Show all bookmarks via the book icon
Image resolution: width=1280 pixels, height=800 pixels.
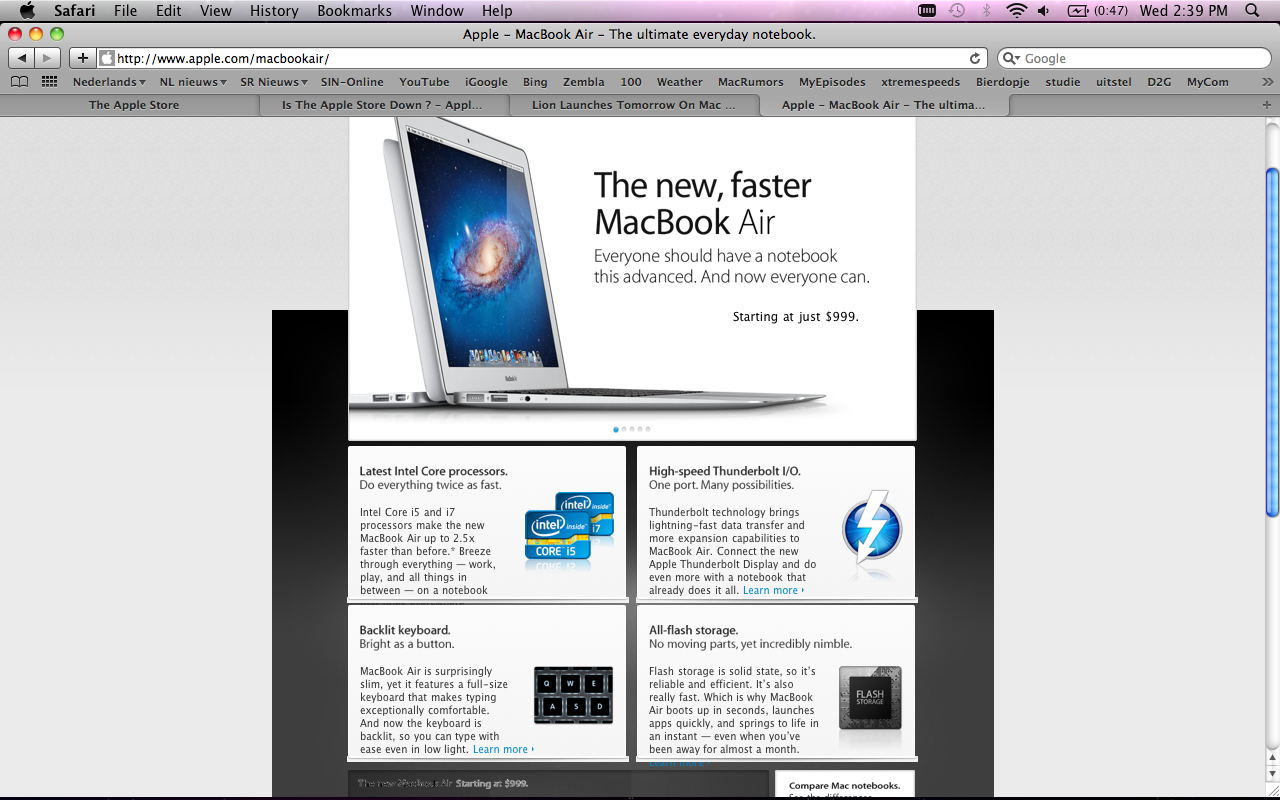(19, 82)
